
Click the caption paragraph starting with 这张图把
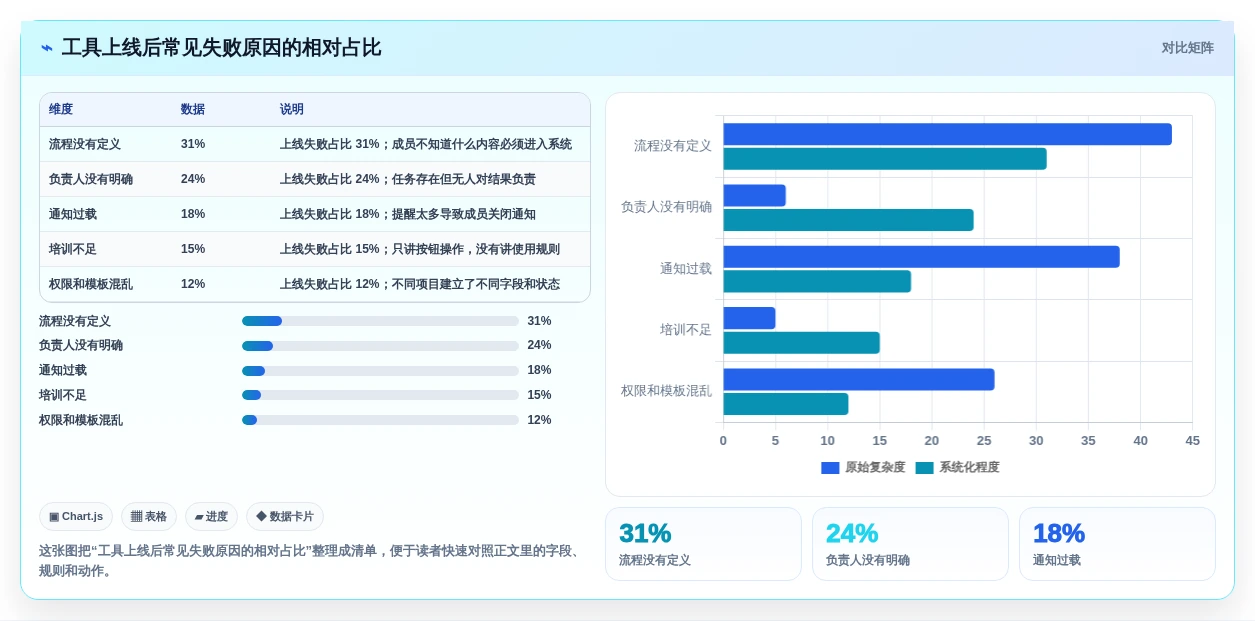[311, 561]
